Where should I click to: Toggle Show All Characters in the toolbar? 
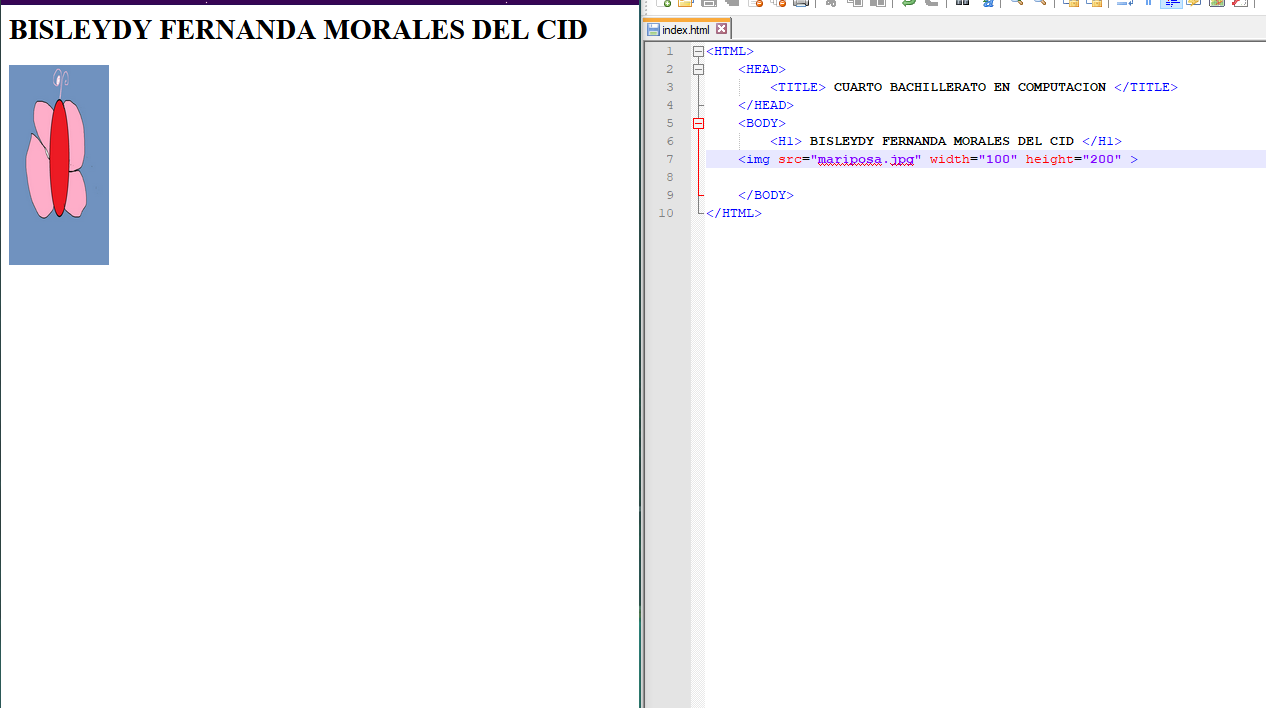(x=1148, y=3)
